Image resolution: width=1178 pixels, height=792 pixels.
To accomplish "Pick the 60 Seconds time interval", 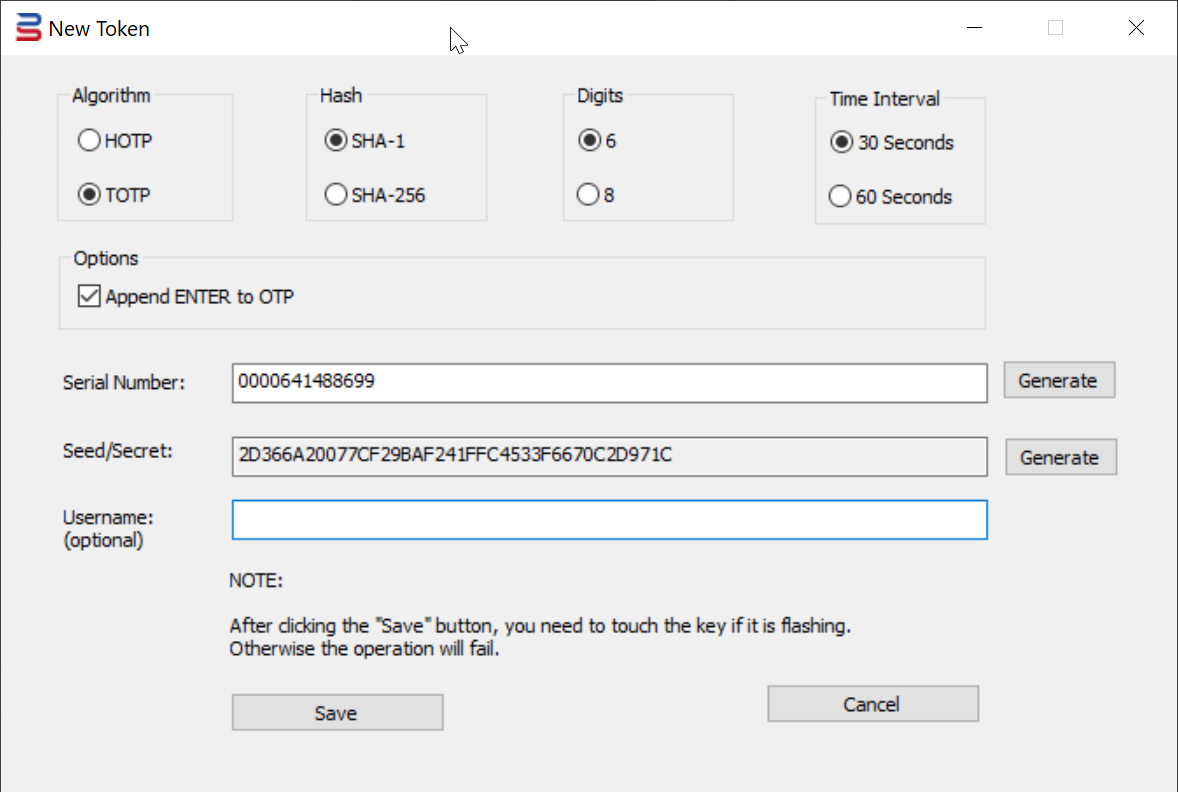I will click(x=841, y=197).
